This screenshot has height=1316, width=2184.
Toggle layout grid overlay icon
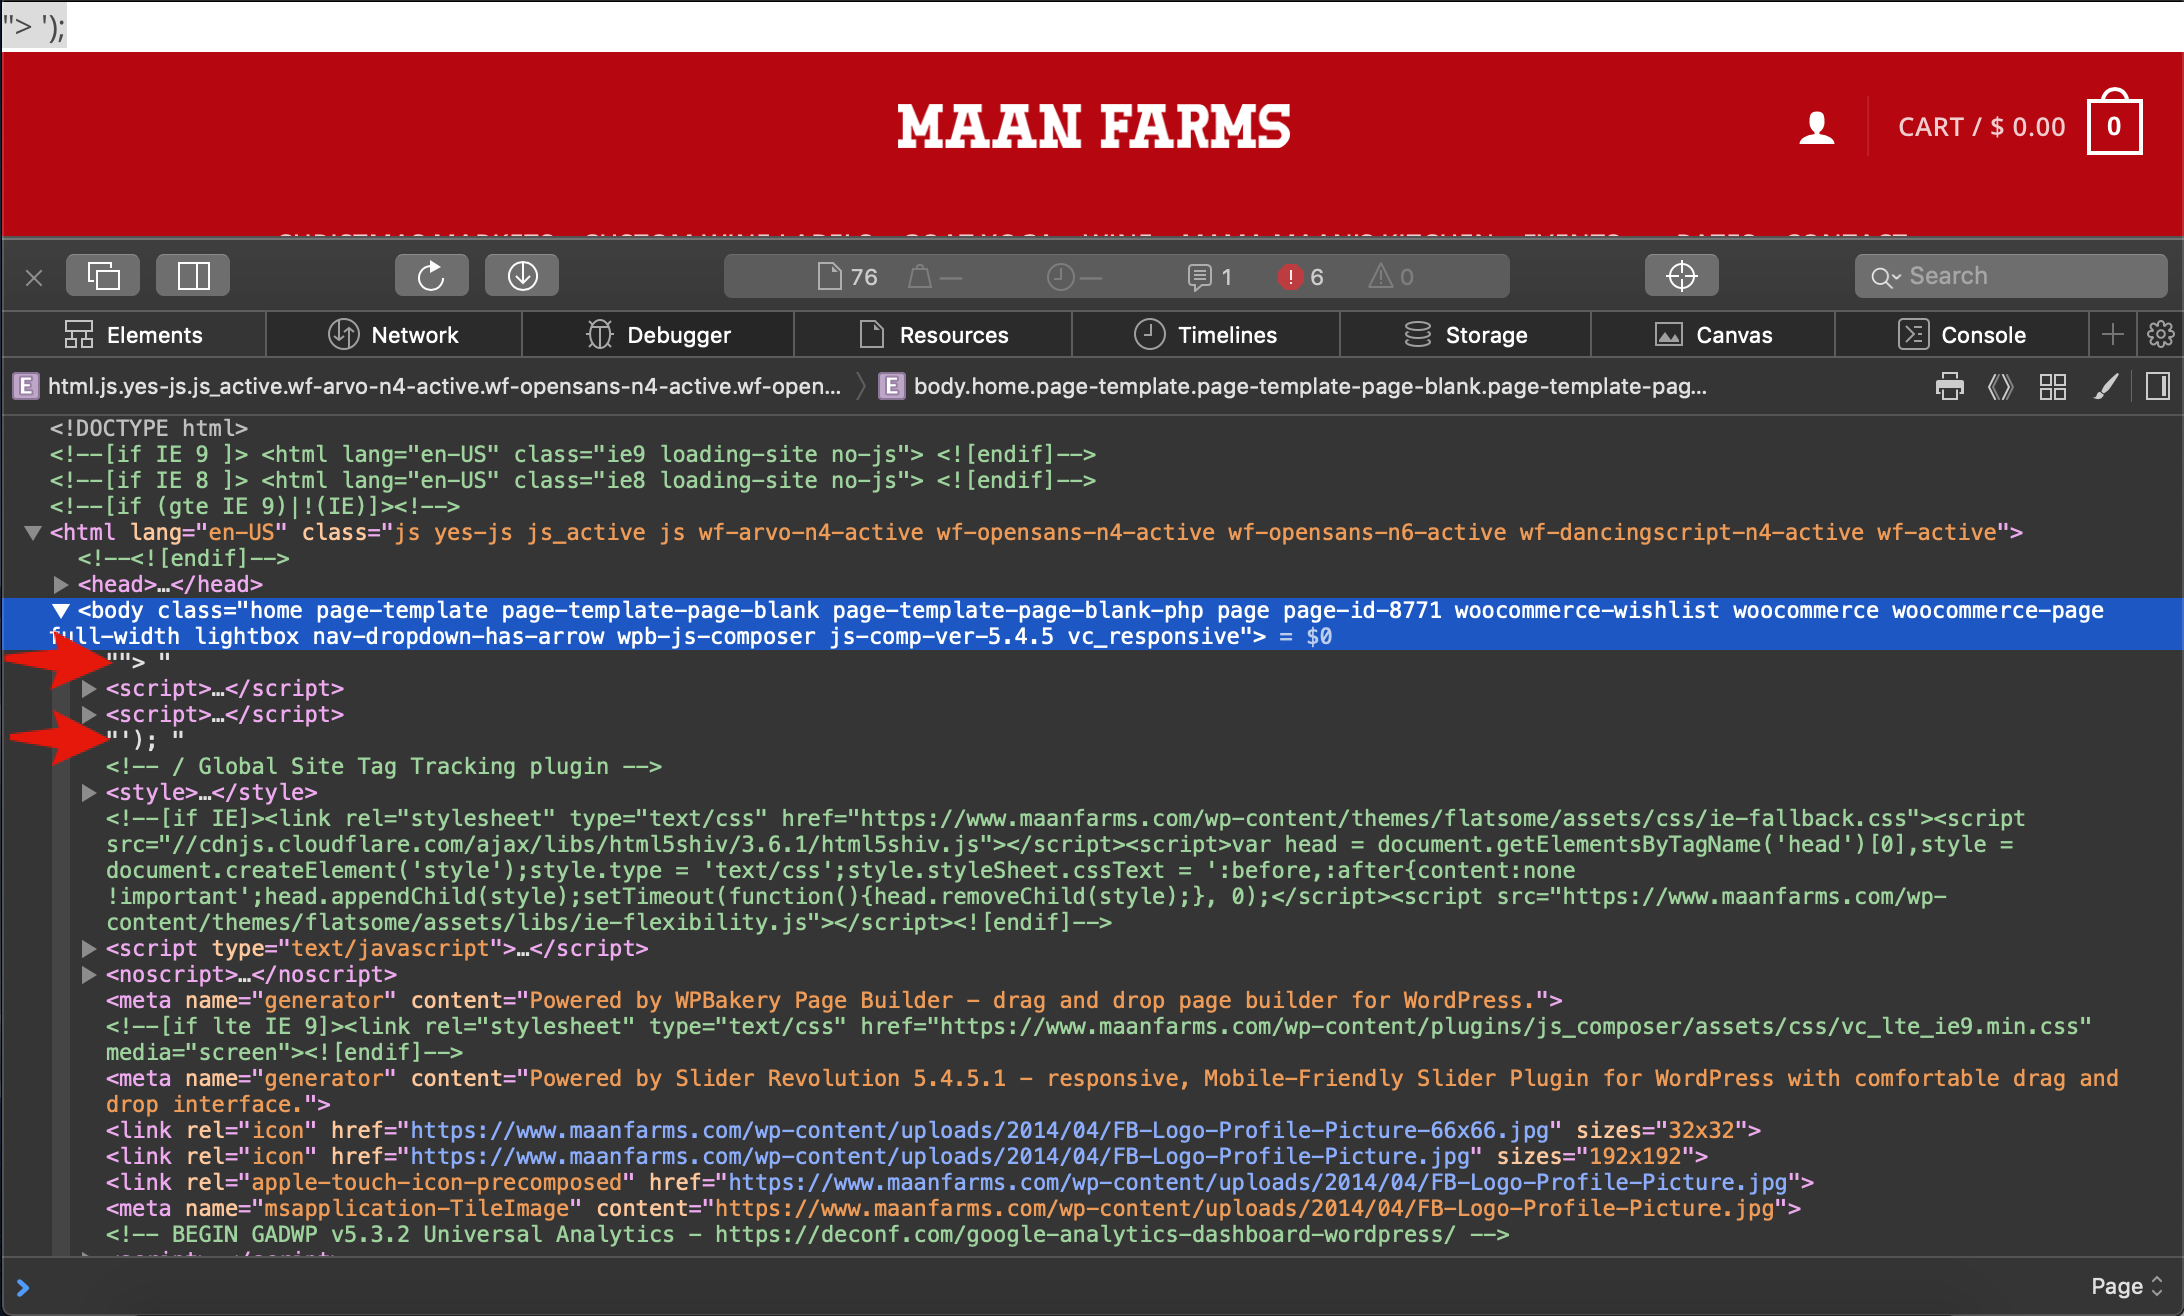tap(2053, 386)
